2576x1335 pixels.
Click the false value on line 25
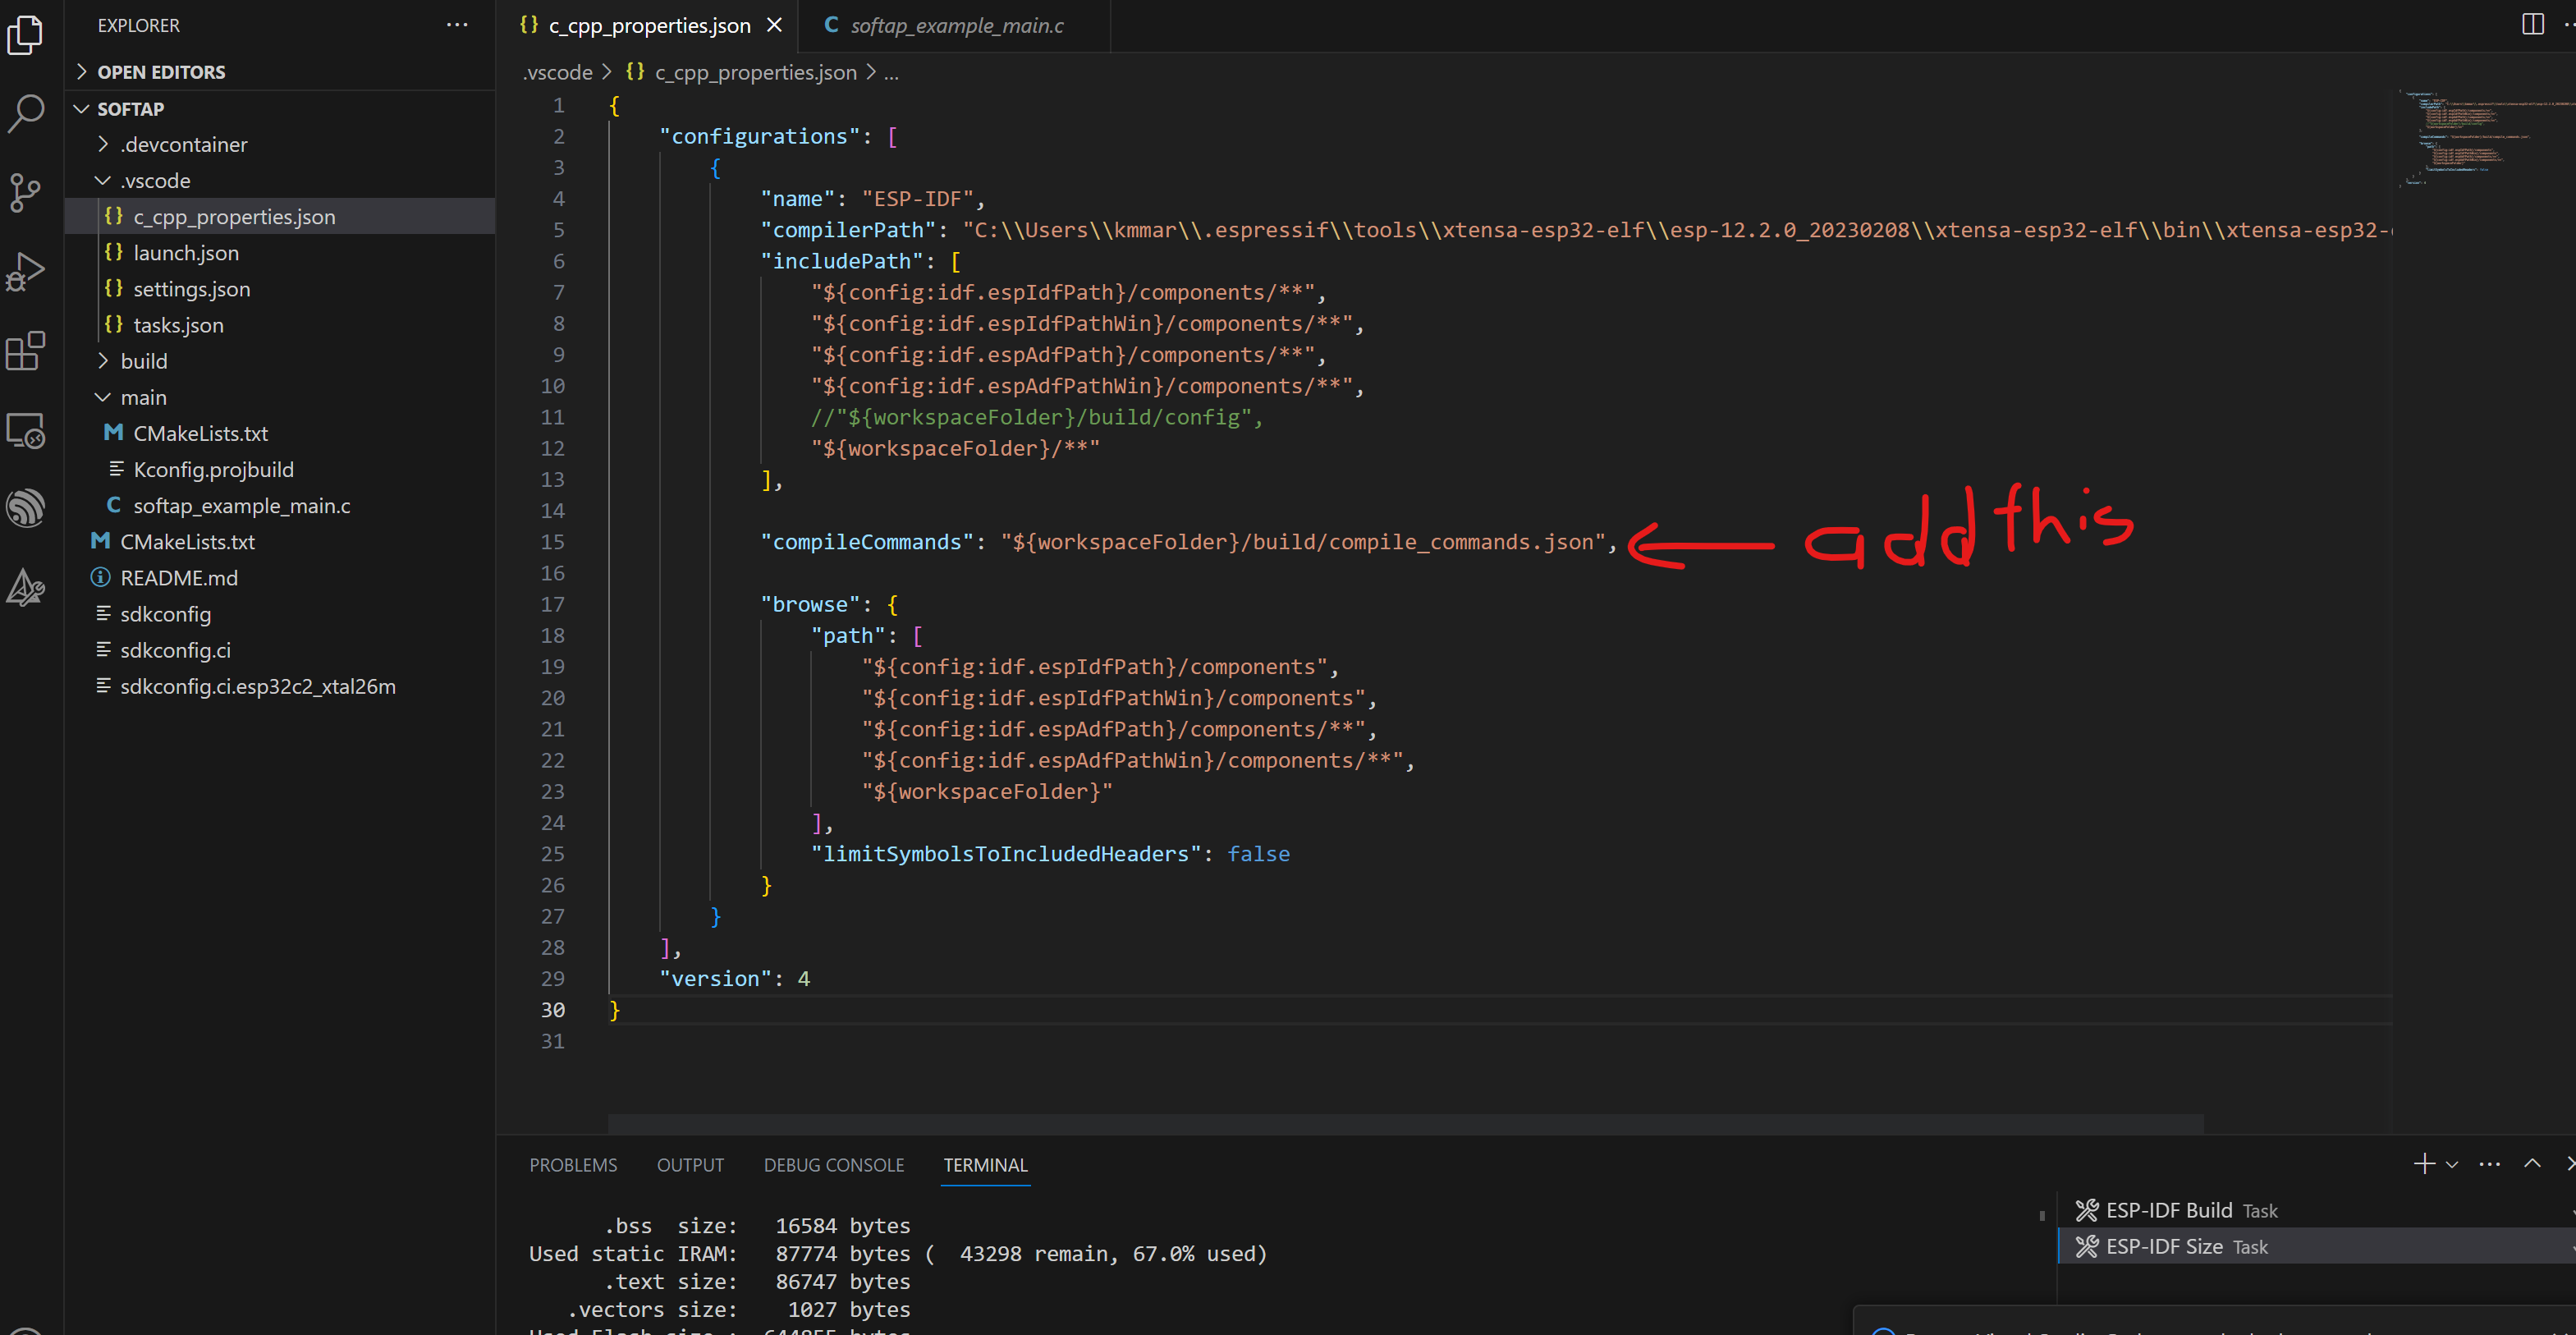(1258, 854)
